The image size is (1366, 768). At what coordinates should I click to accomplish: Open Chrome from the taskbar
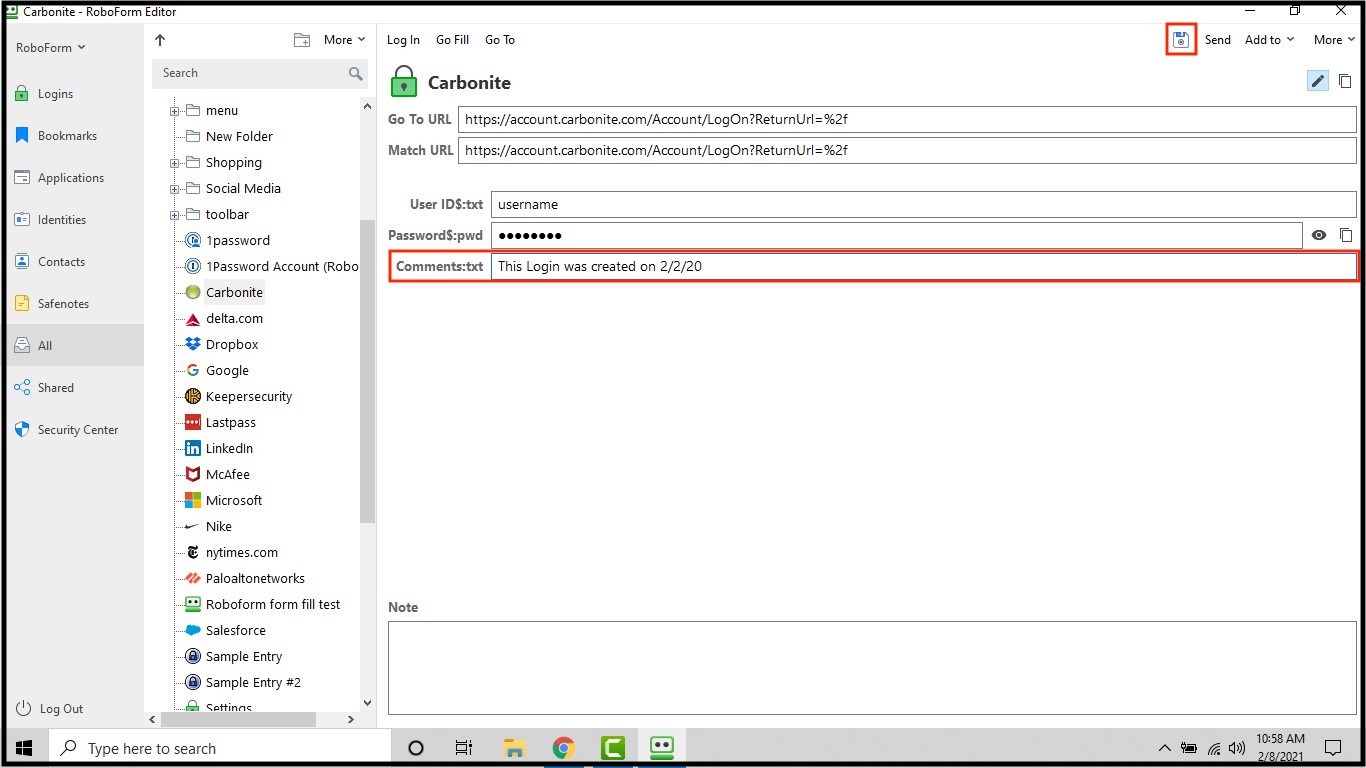click(564, 748)
